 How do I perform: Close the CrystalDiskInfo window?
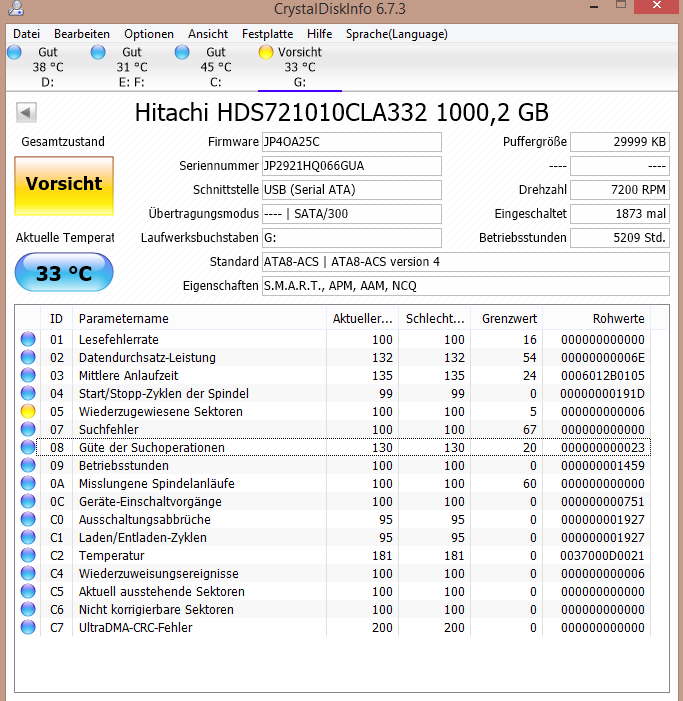[657, 6]
